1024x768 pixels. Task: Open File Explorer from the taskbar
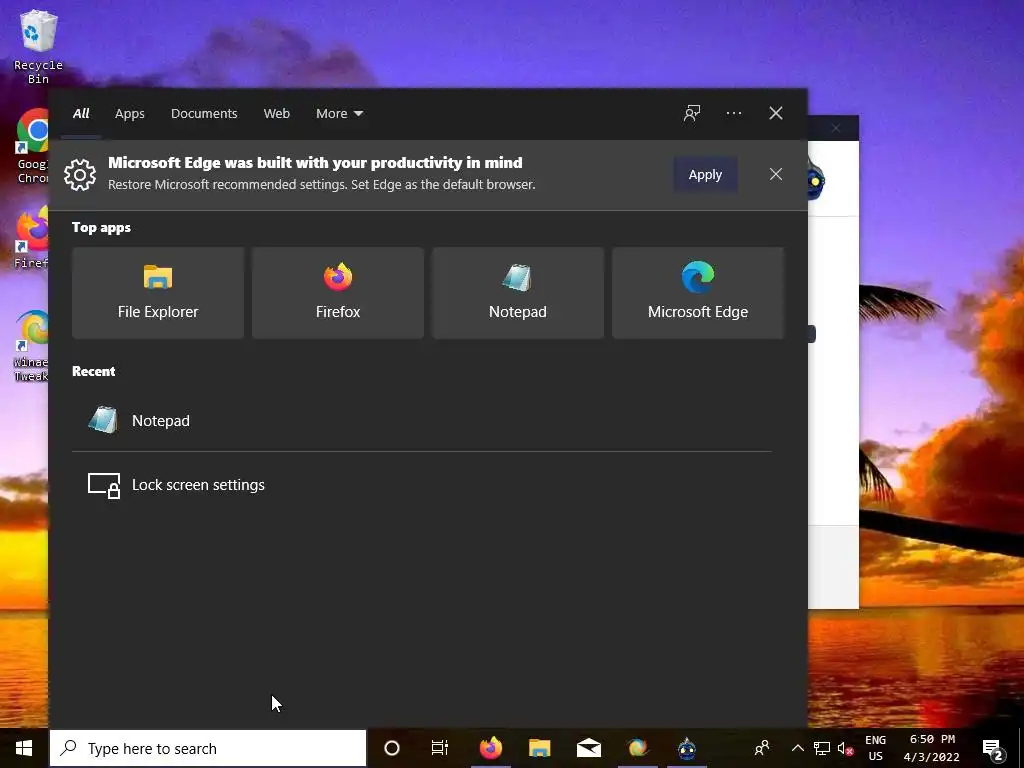coord(539,748)
